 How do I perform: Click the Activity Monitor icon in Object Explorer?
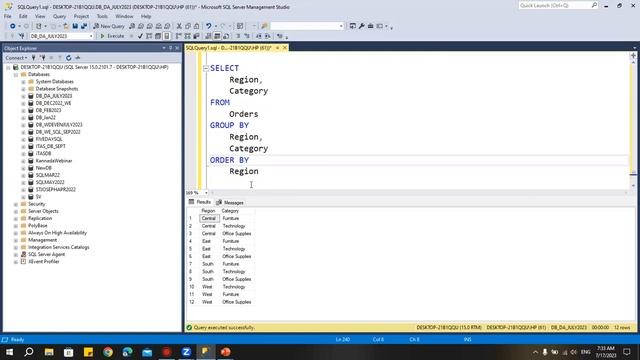point(78,58)
